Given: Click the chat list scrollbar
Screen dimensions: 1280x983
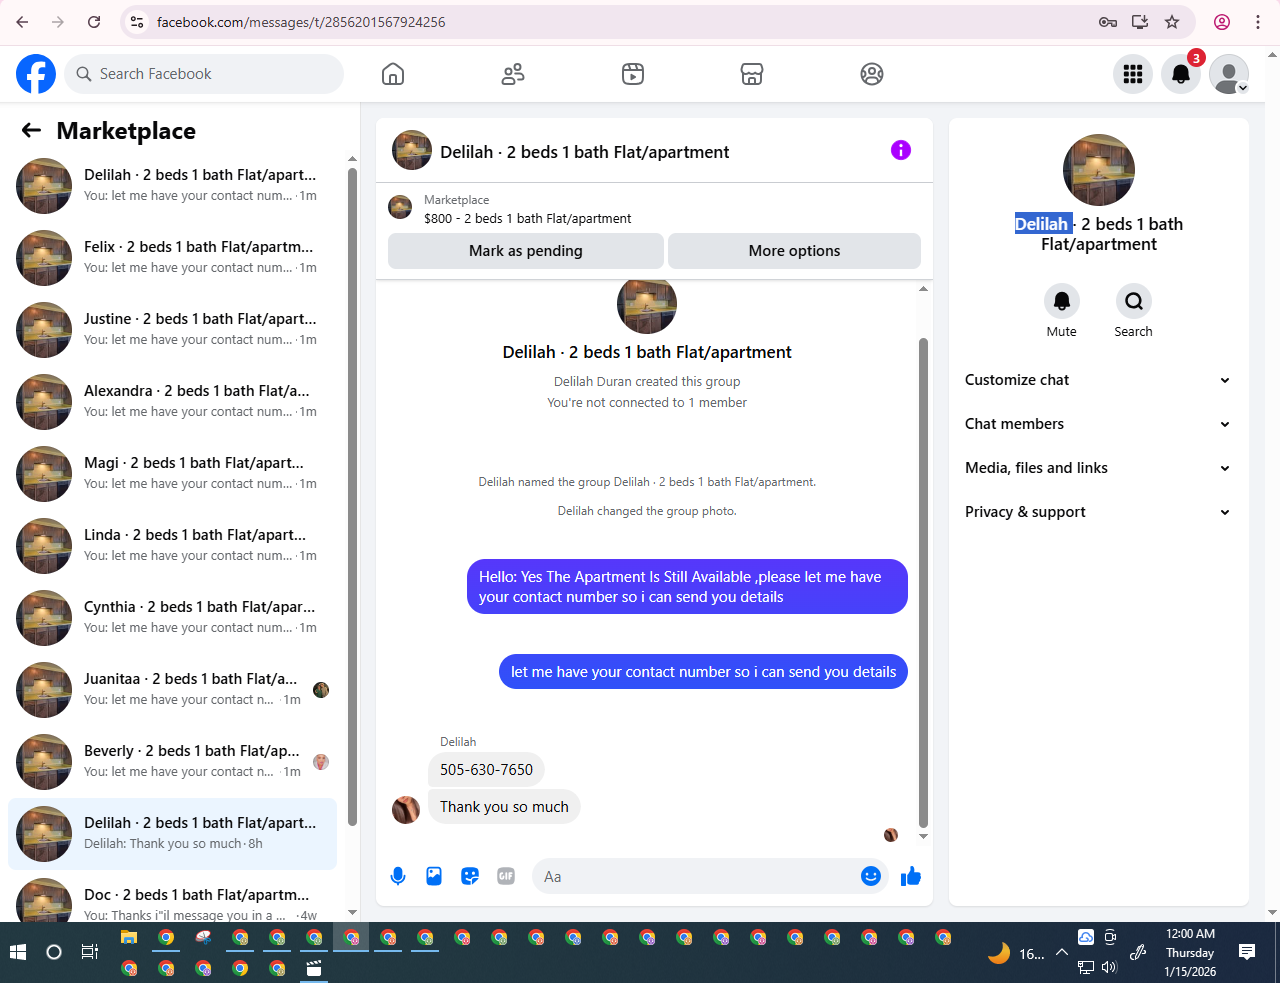Looking at the screenshot, I should pos(352,496).
